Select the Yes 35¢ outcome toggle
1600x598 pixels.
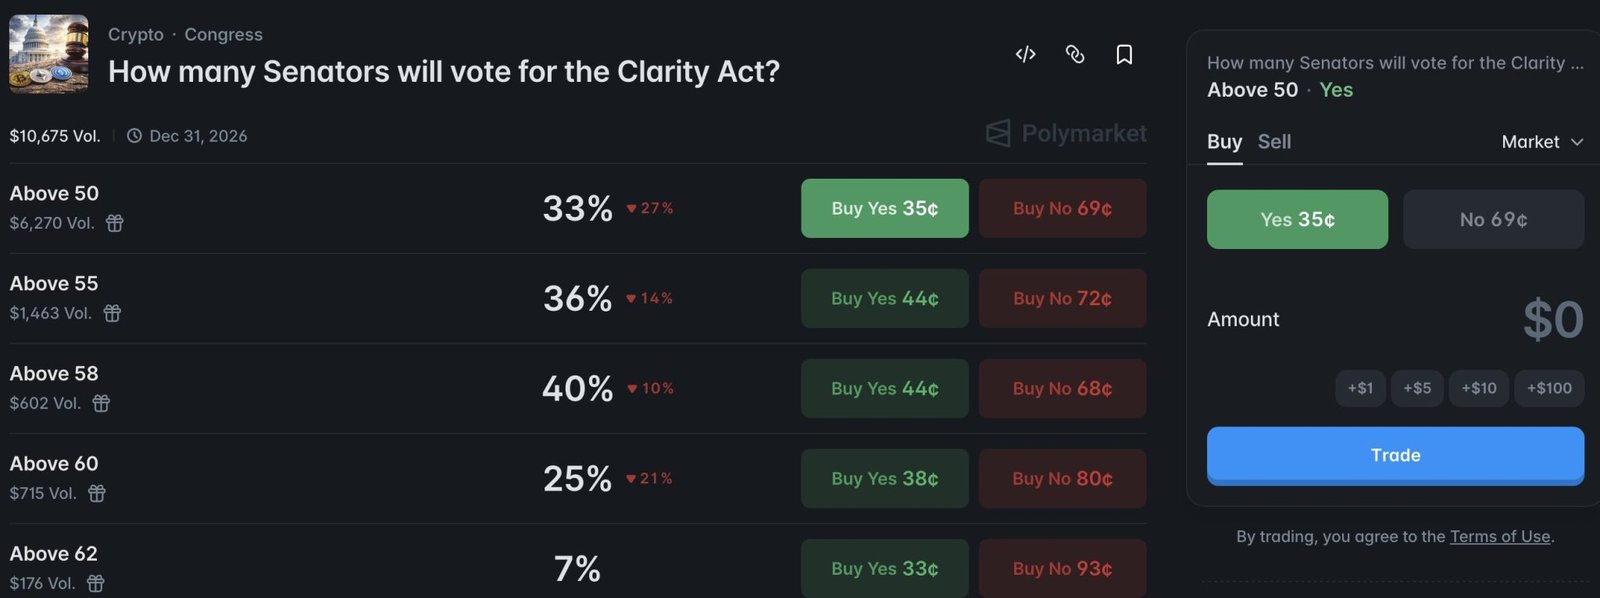tap(1297, 219)
